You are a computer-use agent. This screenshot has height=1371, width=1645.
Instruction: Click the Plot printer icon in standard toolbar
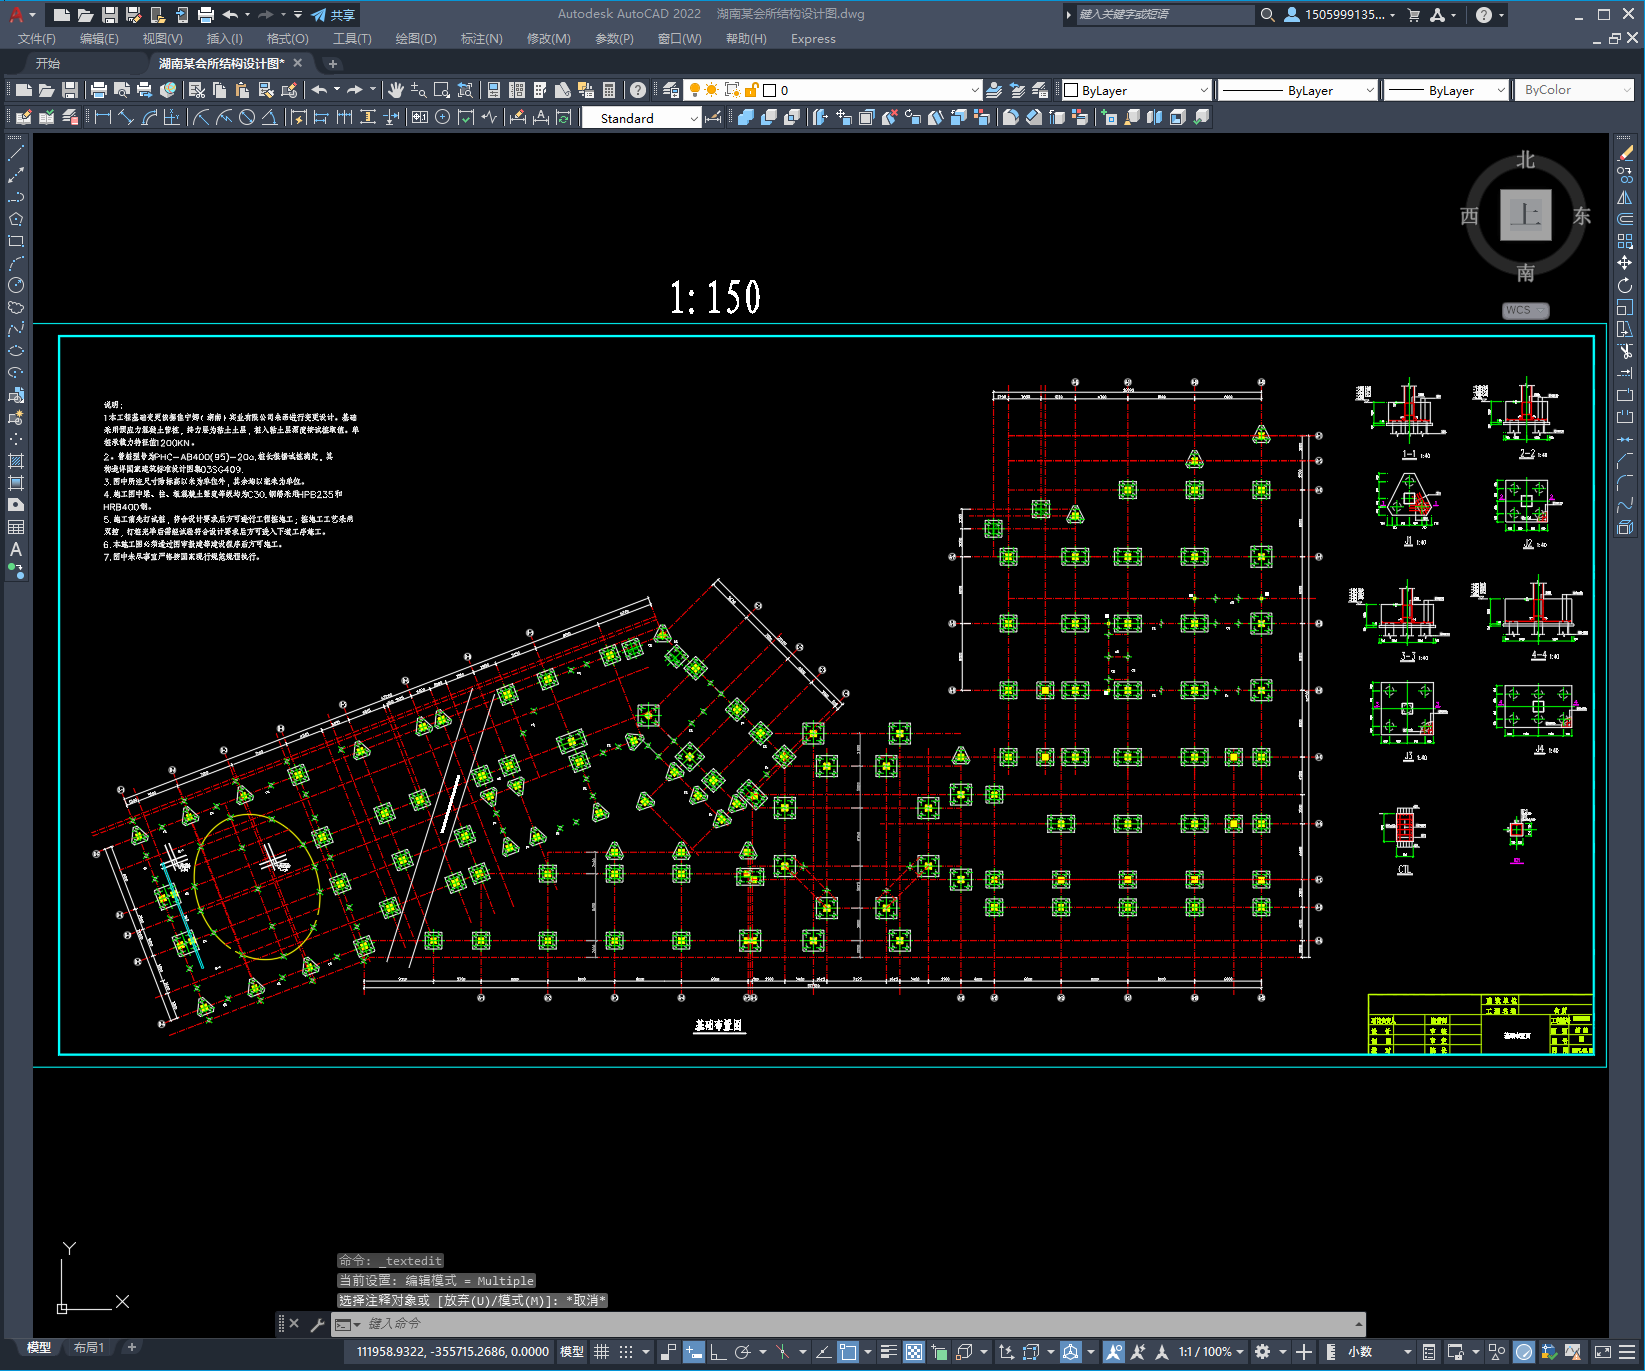point(99,90)
